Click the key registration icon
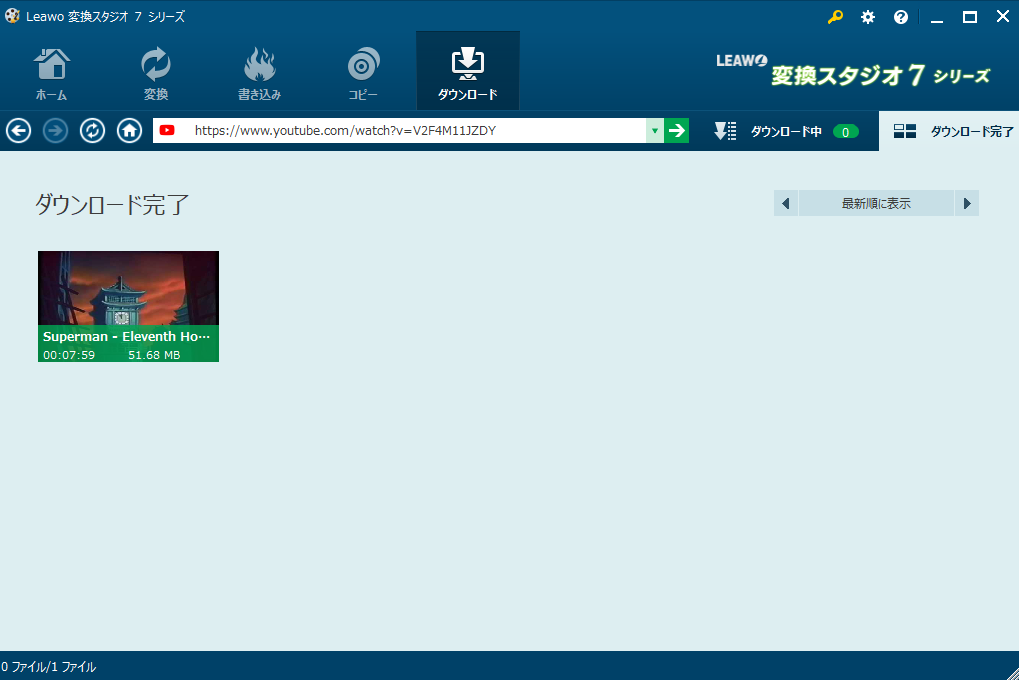This screenshot has height=680, width=1019. click(835, 17)
